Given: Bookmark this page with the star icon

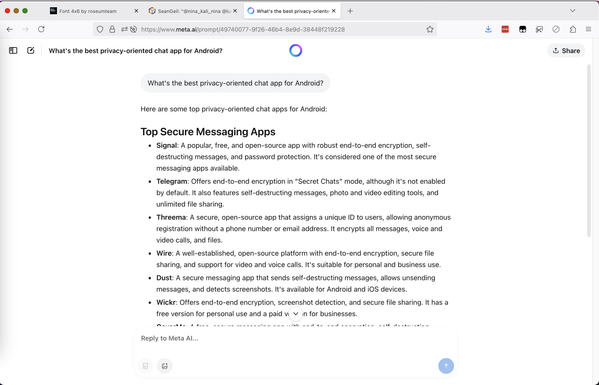Looking at the screenshot, I should [430, 29].
